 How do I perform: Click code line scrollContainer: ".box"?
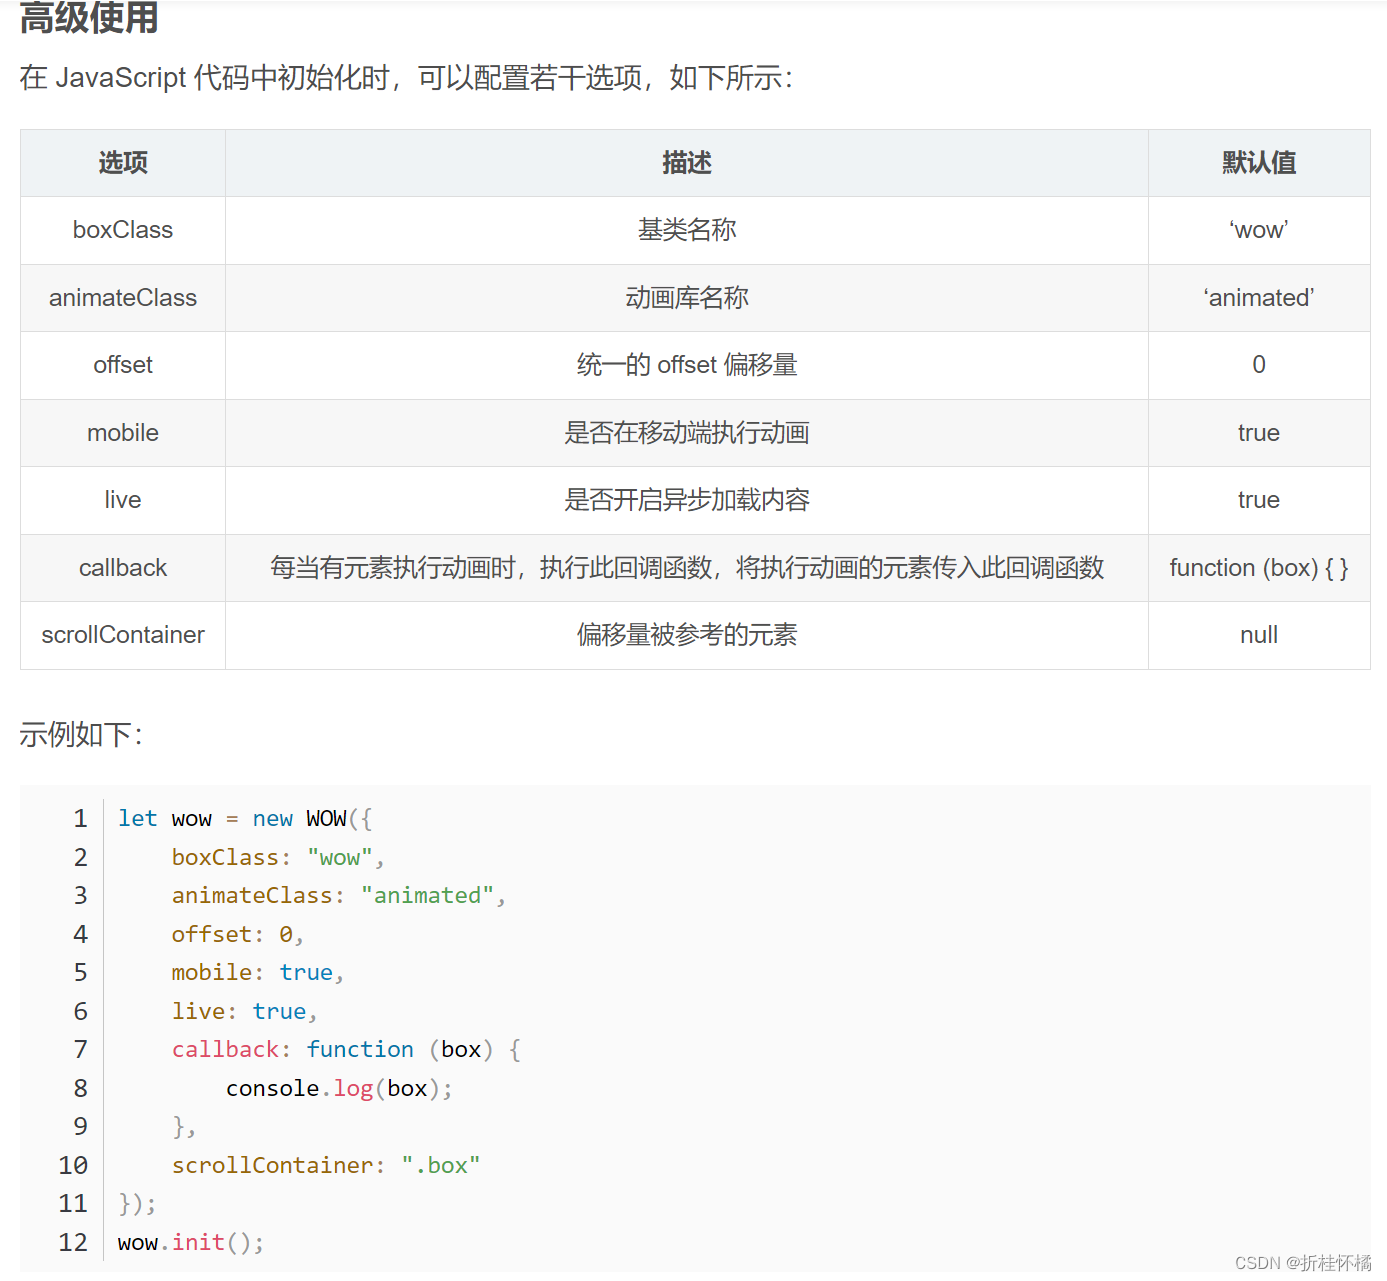click(x=326, y=1166)
